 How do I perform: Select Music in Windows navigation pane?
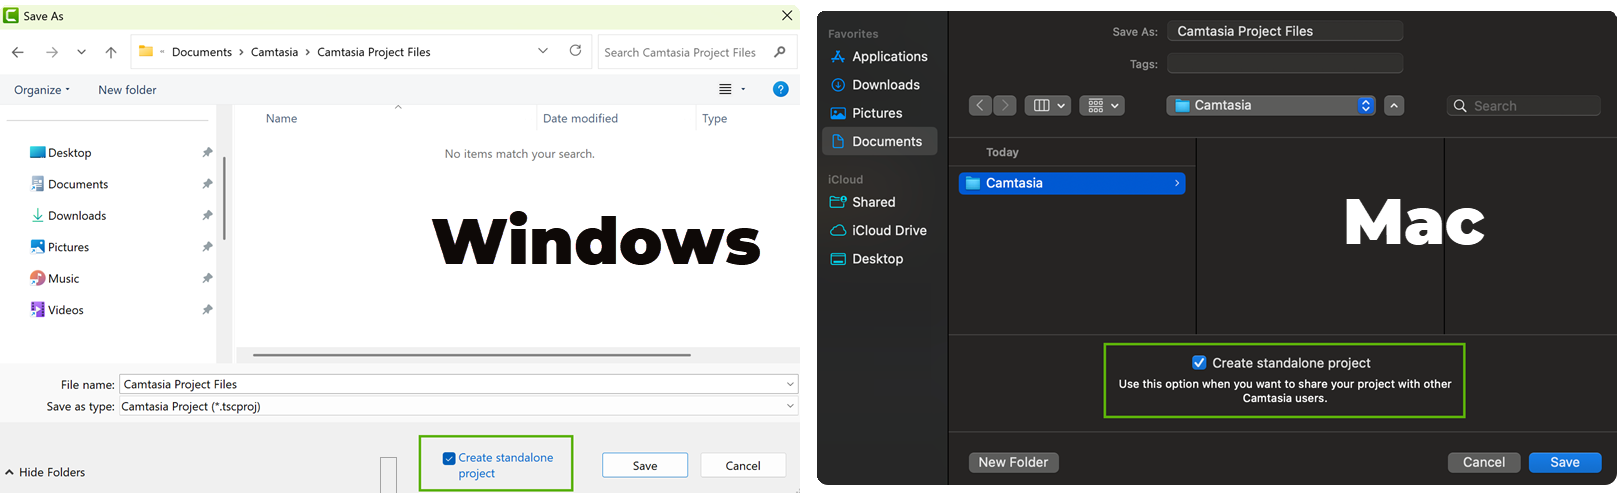[x=54, y=279]
